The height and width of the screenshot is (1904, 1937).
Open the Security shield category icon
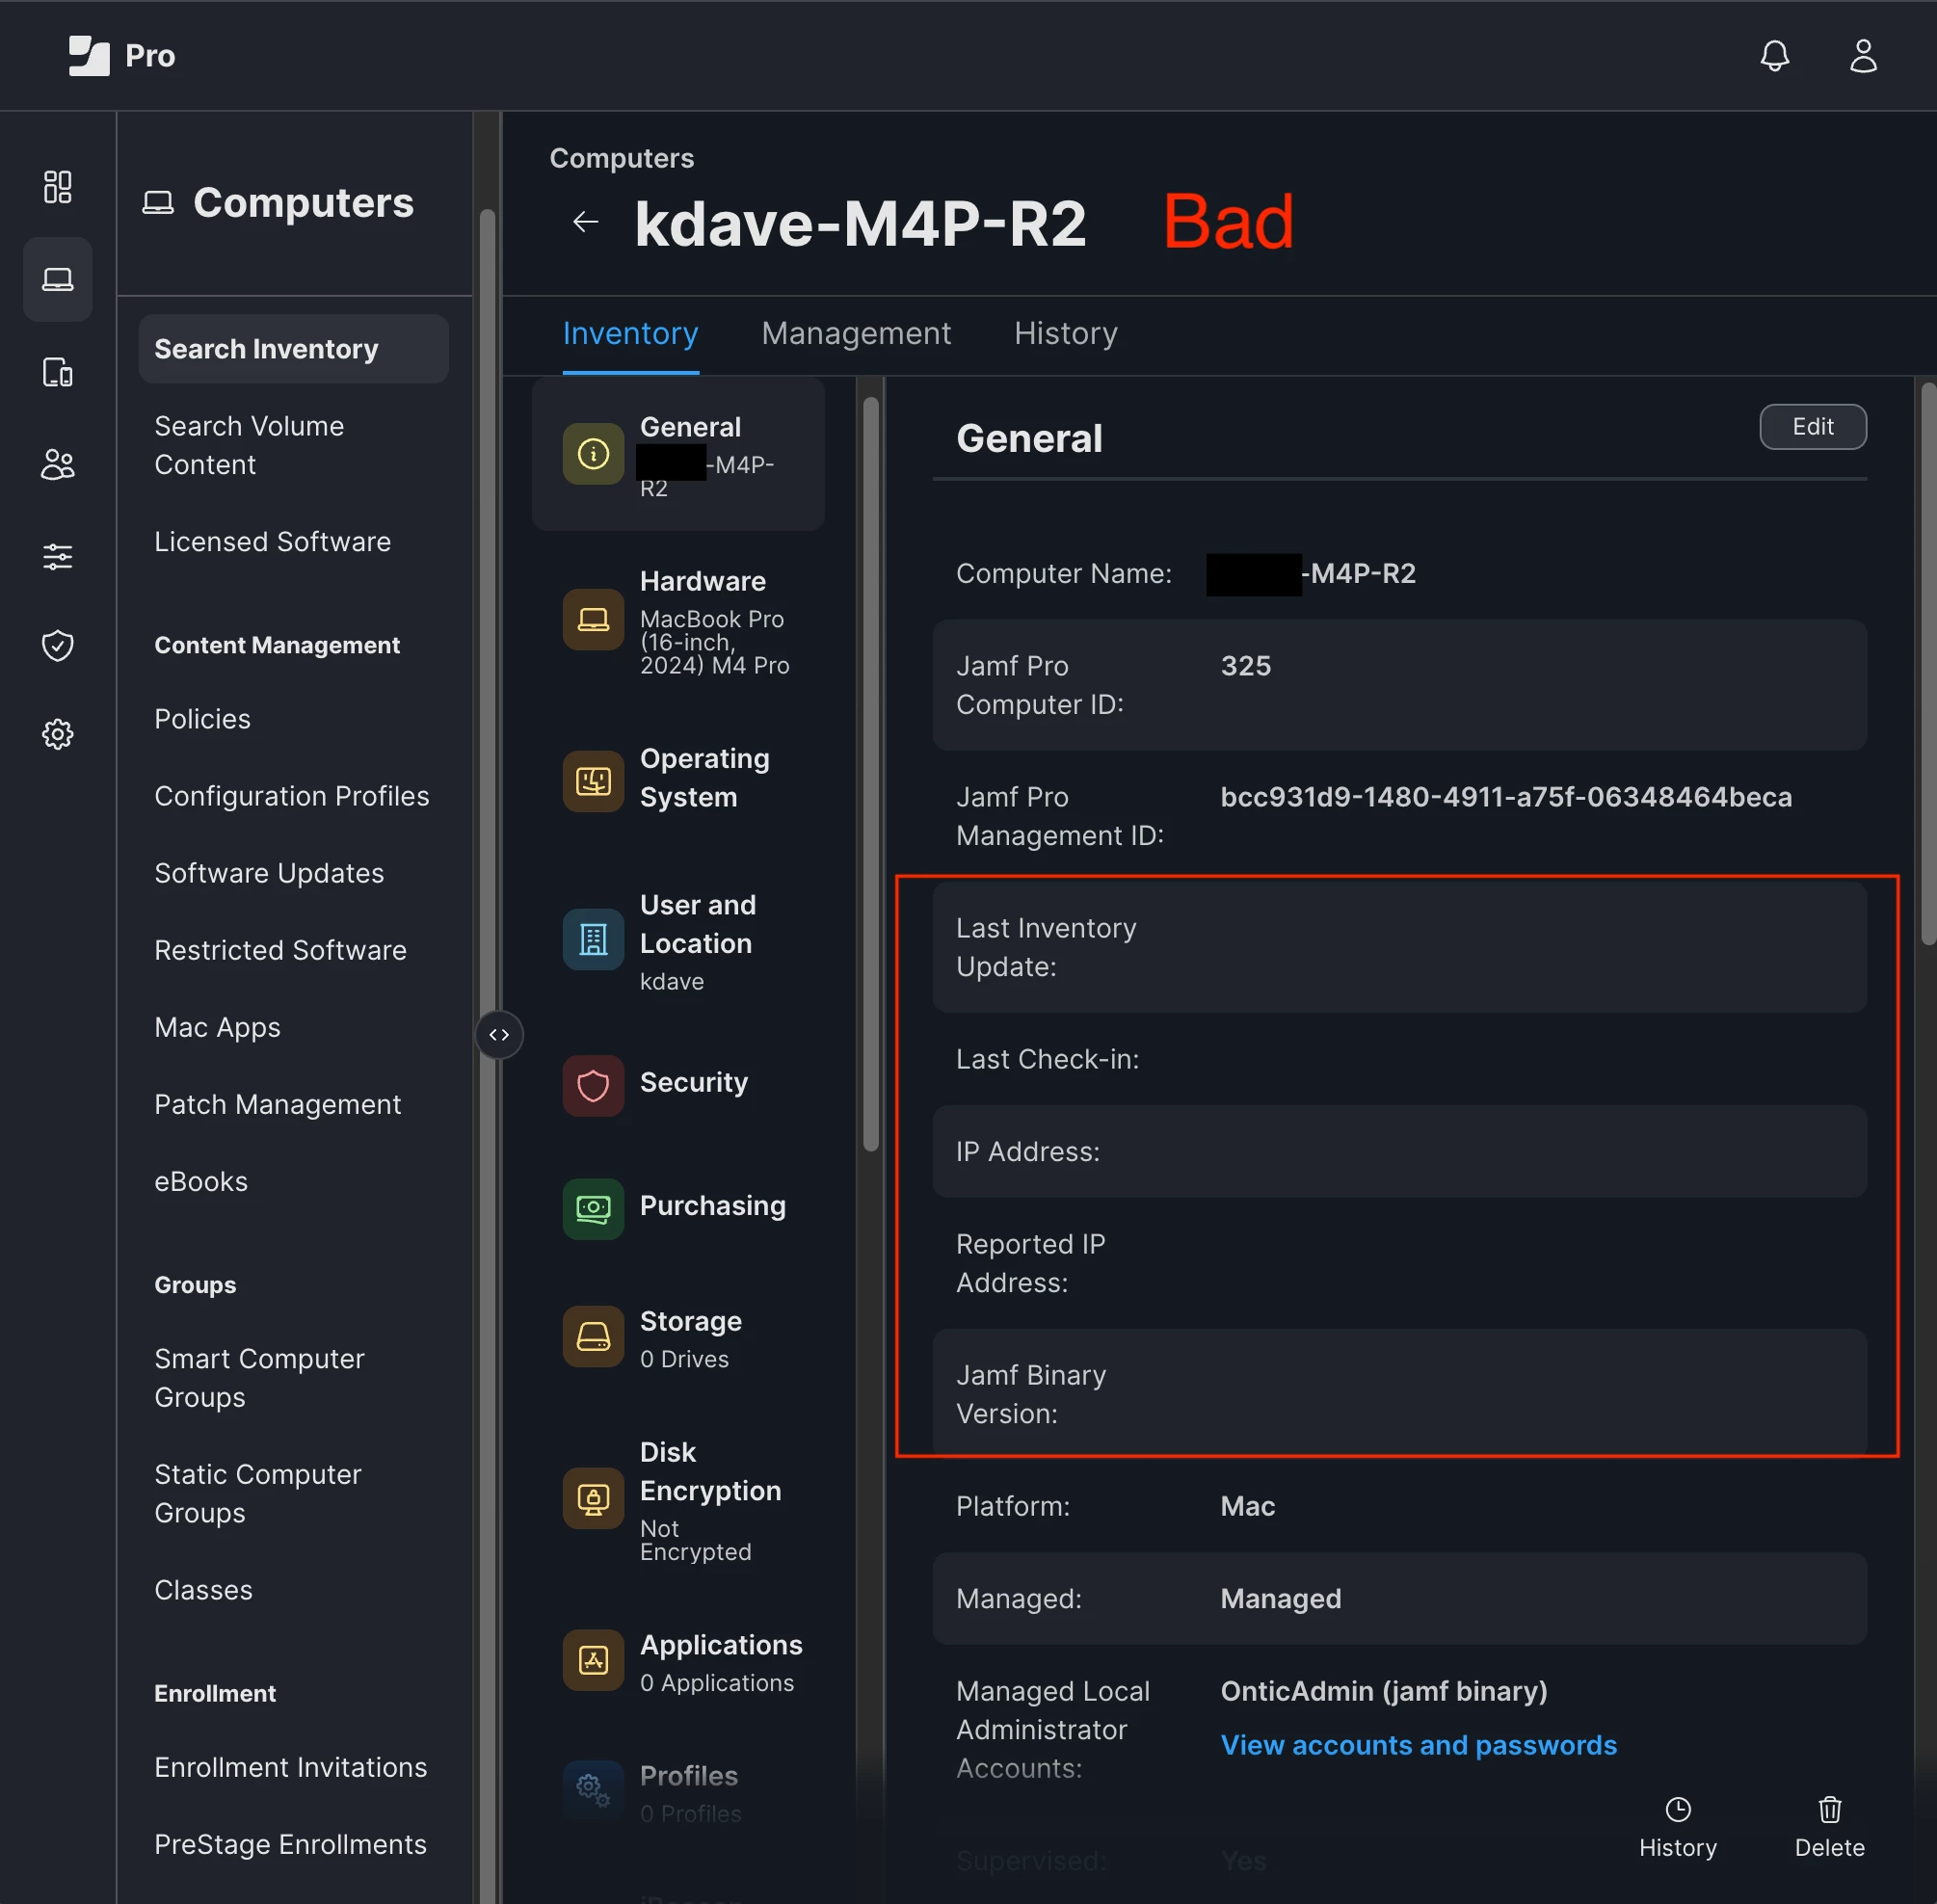593,1085
